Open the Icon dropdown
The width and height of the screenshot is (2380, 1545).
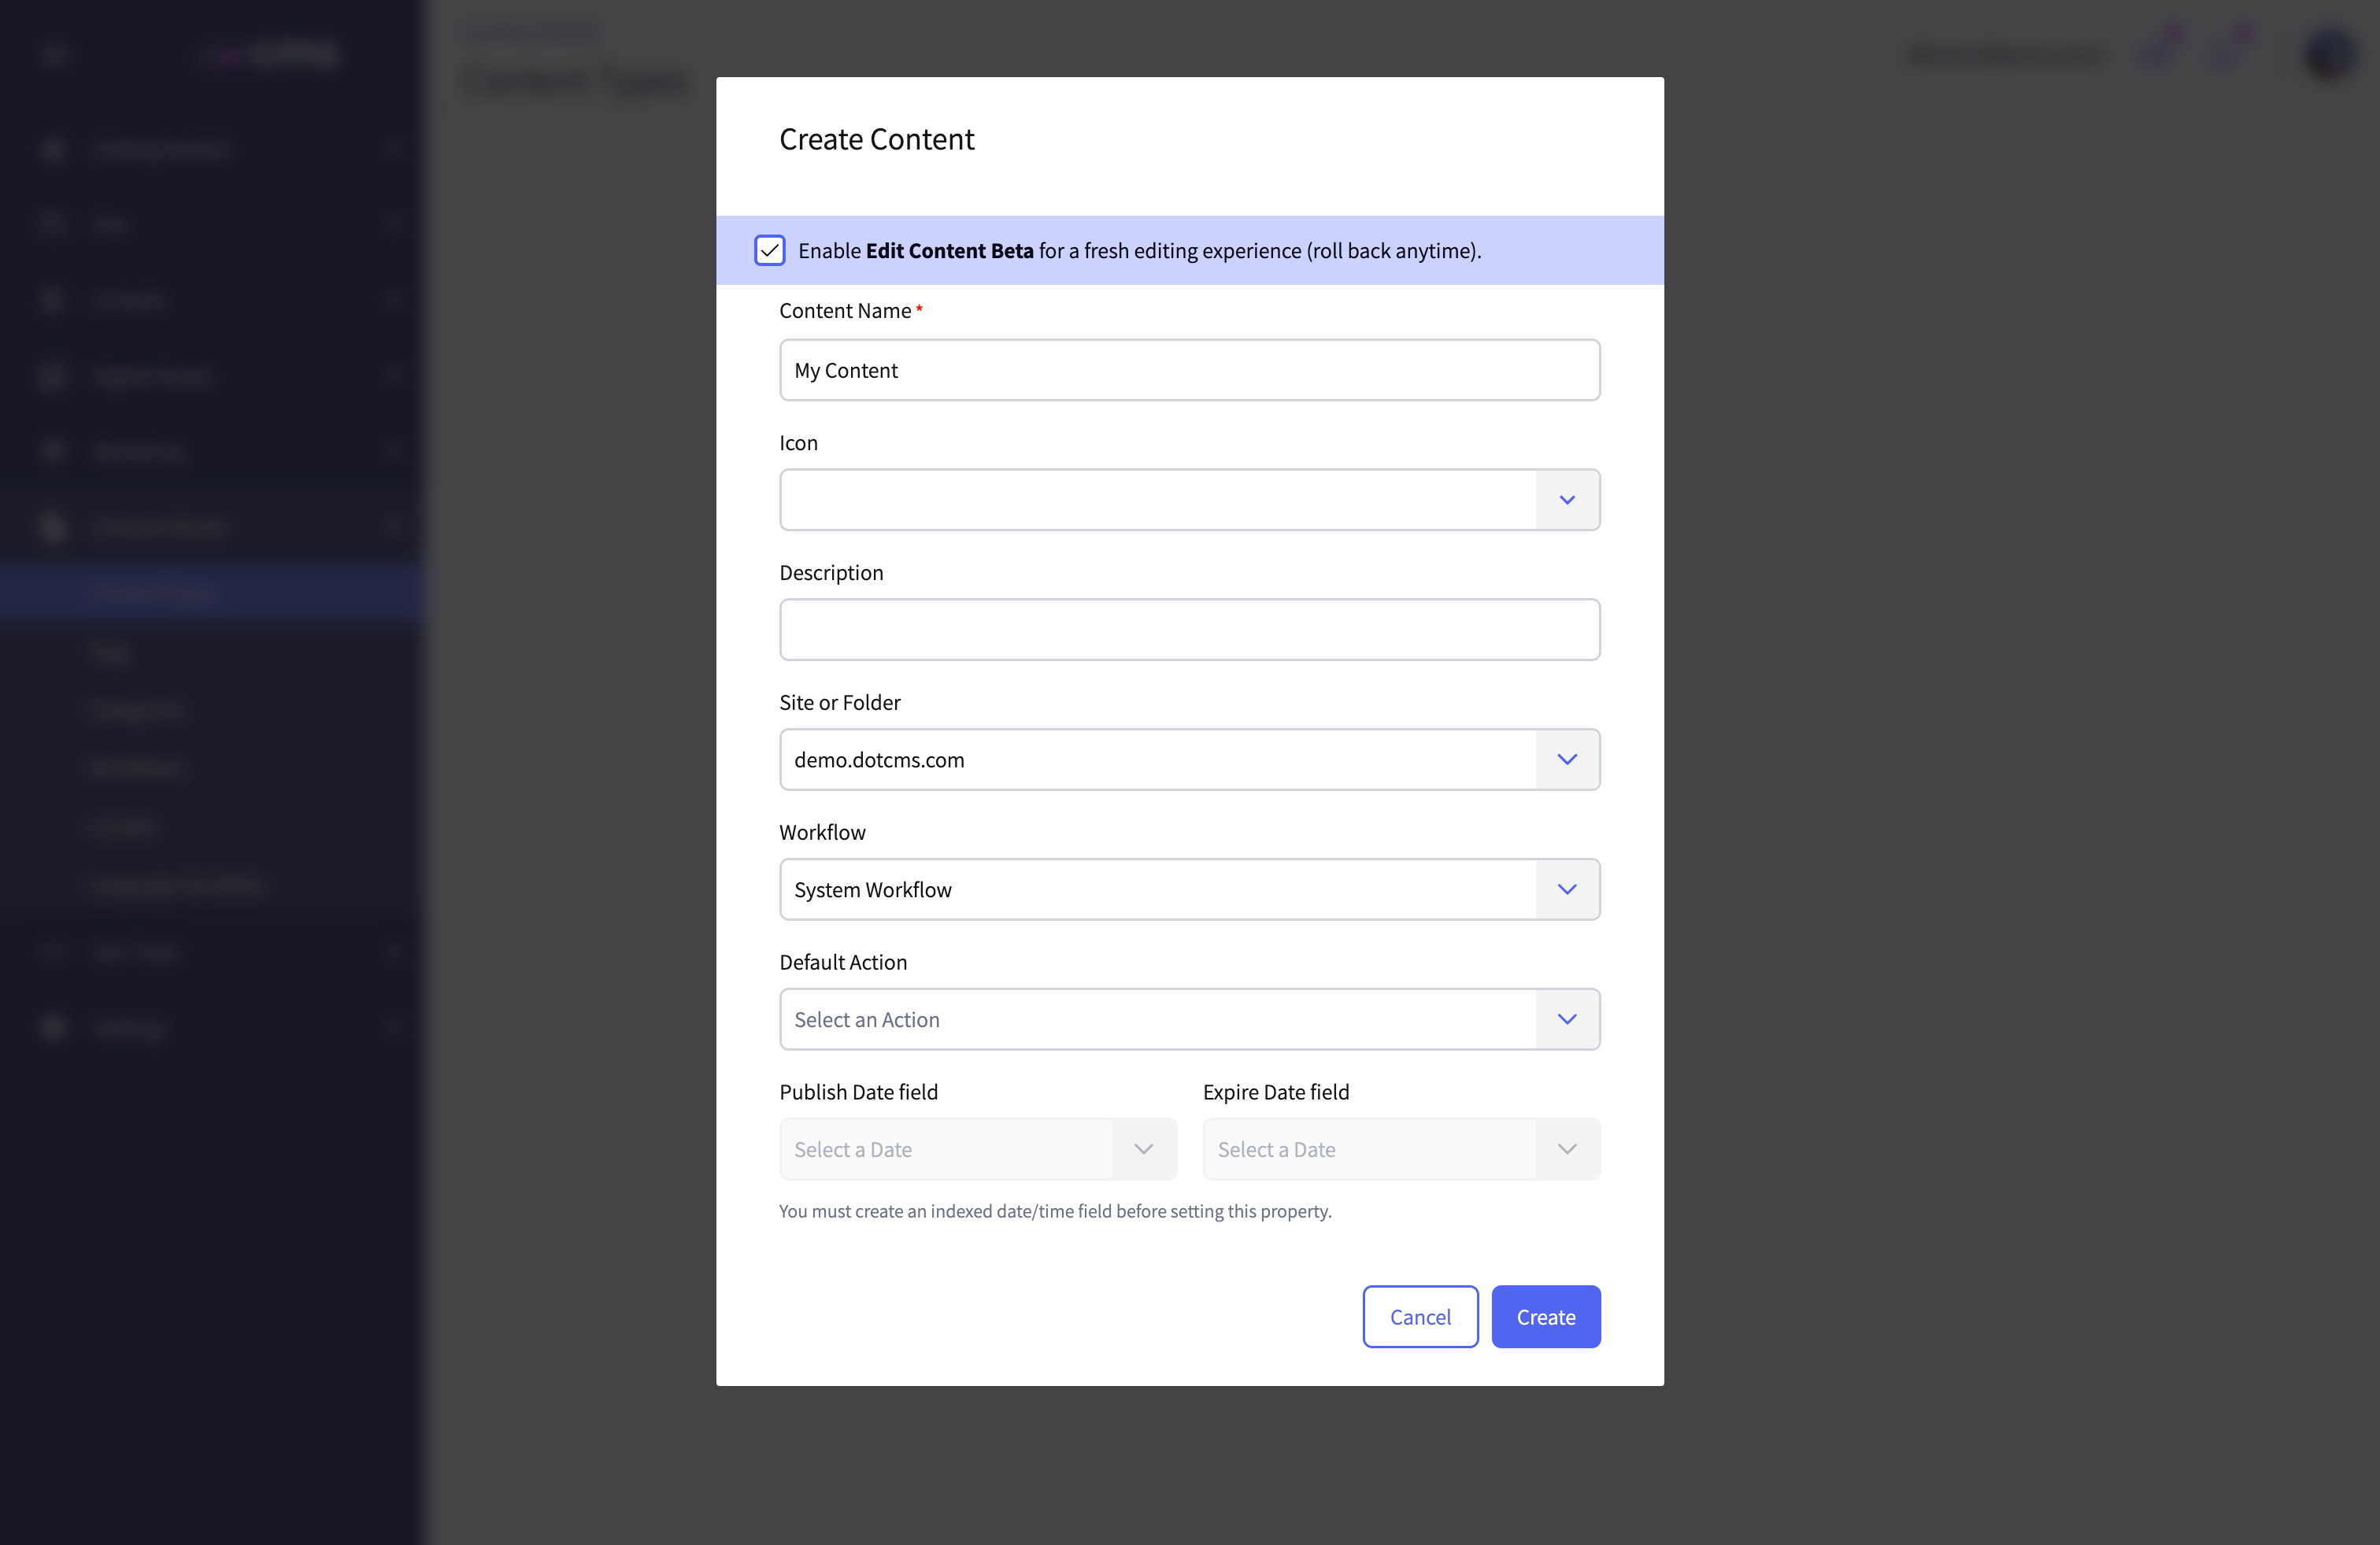coord(1567,500)
